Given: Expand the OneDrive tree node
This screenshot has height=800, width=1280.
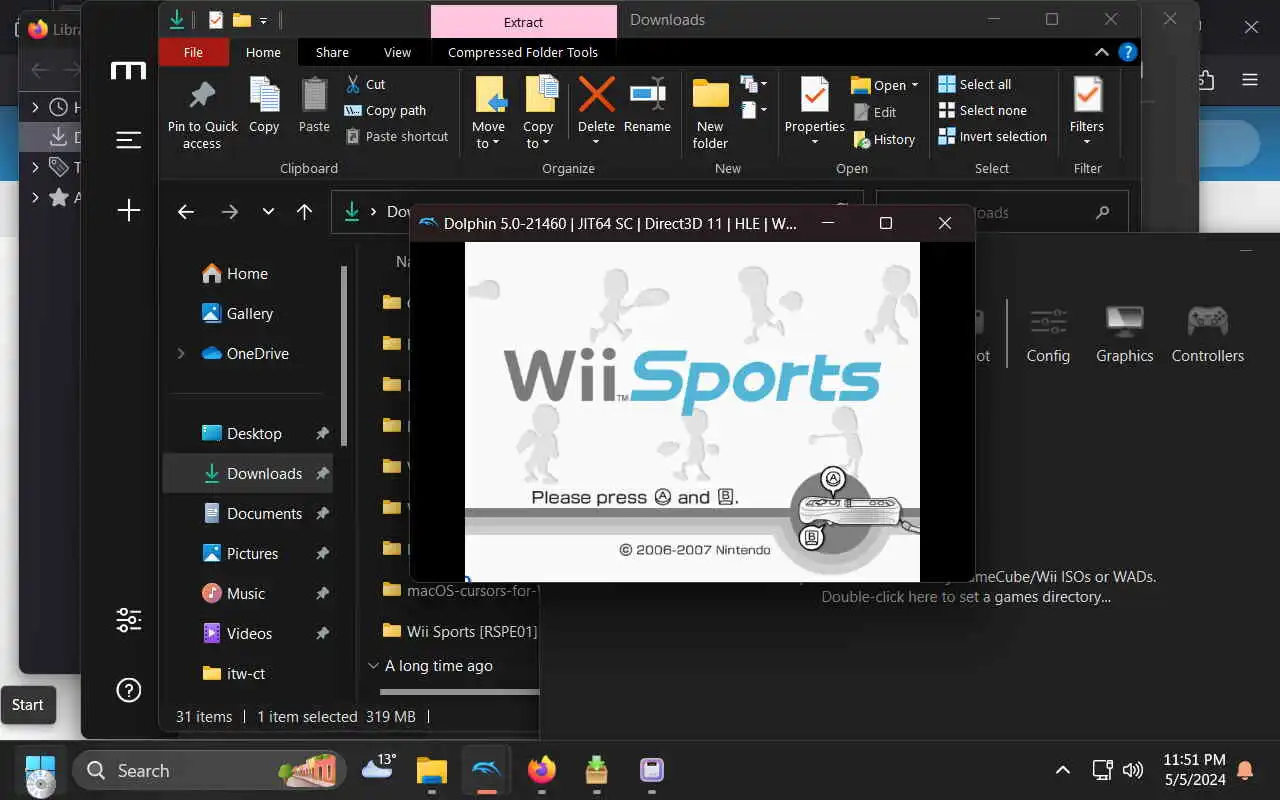Looking at the screenshot, I should point(181,353).
